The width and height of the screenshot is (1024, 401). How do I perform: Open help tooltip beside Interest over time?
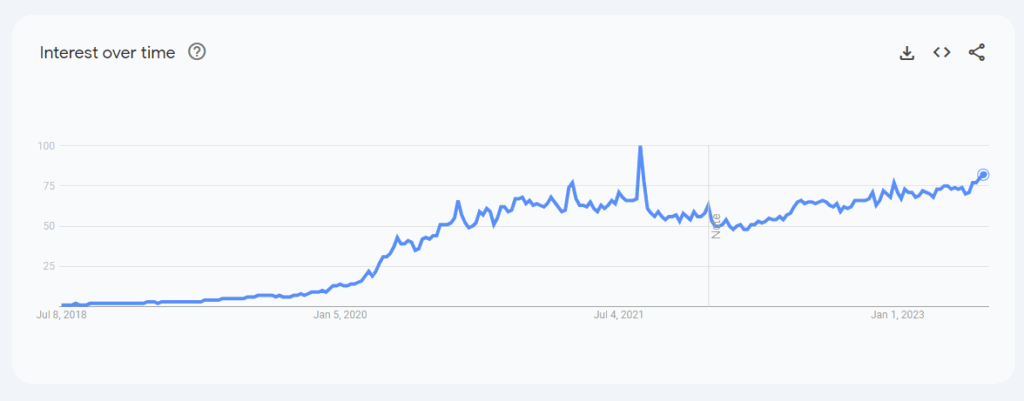pos(197,52)
